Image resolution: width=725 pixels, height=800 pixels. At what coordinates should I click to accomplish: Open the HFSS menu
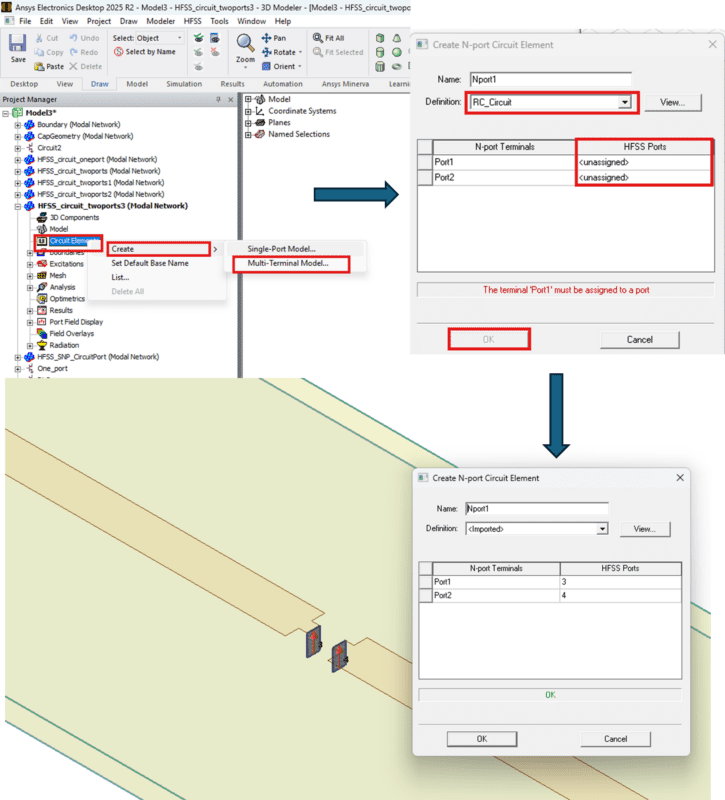[192, 21]
